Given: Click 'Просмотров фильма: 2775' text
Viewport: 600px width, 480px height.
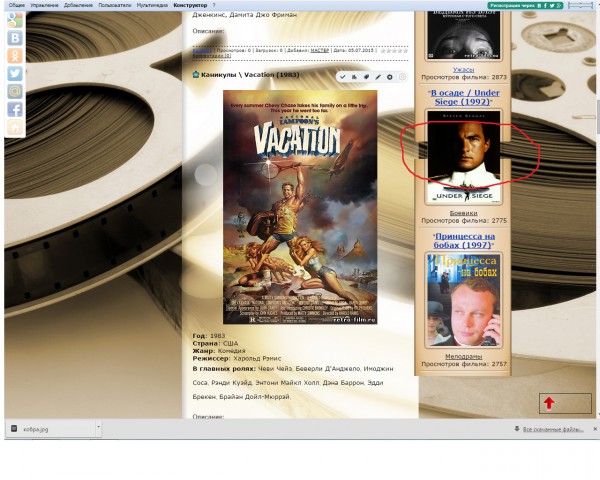Looking at the screenshot, I should tap(464, 221).
